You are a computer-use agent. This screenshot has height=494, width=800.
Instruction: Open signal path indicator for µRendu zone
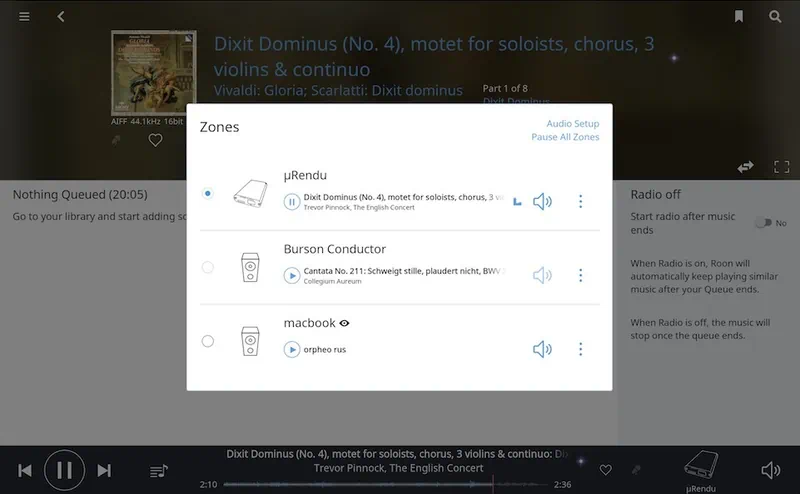tap(517, 202)
